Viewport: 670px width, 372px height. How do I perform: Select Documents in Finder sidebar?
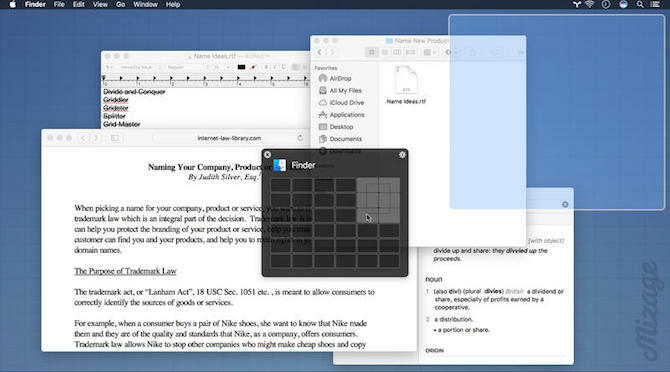[x=341, y=139]
